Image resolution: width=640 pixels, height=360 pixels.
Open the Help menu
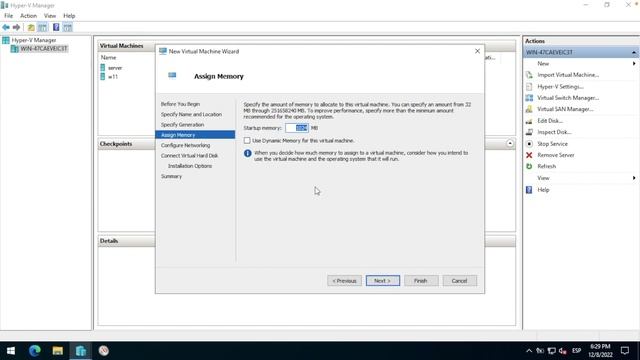[69, 16]
